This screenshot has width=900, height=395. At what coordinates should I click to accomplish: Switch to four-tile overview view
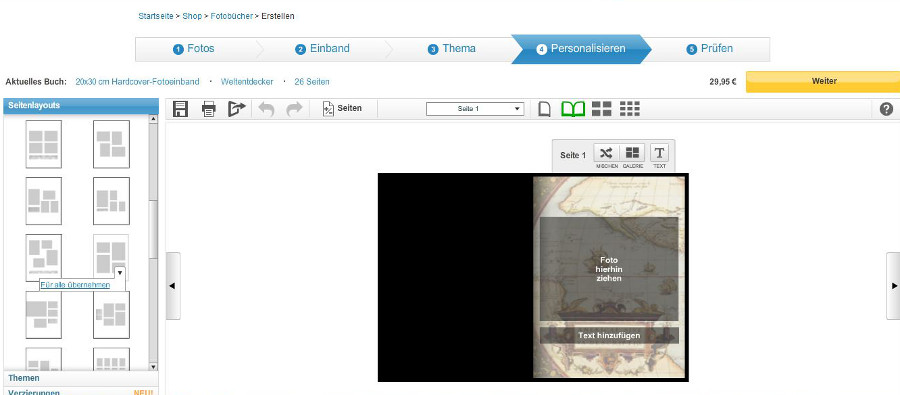602,109
